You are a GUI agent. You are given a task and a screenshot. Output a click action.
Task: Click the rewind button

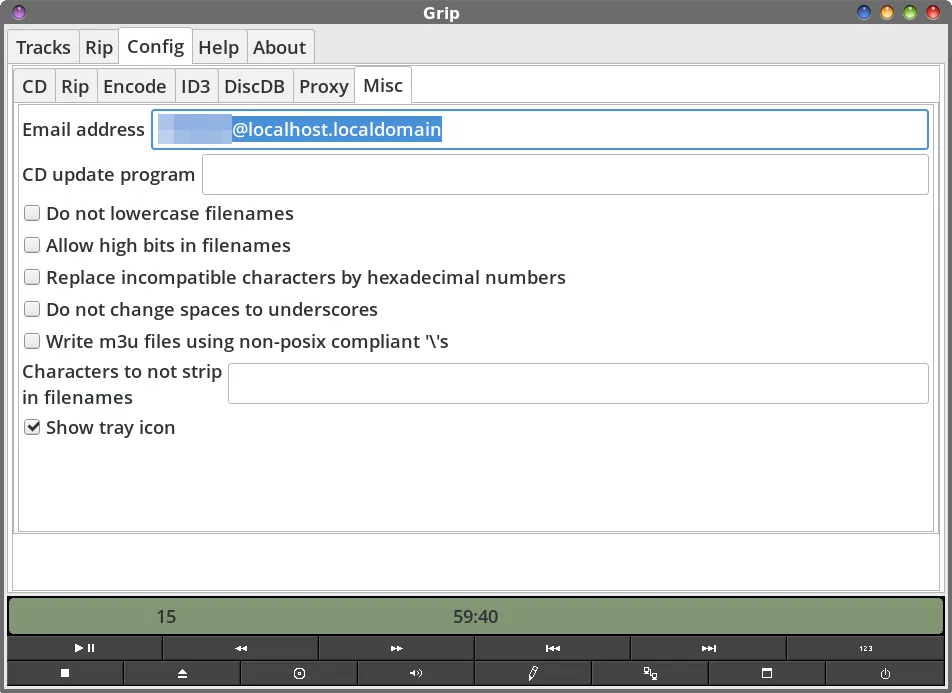(x=240, y=648)
